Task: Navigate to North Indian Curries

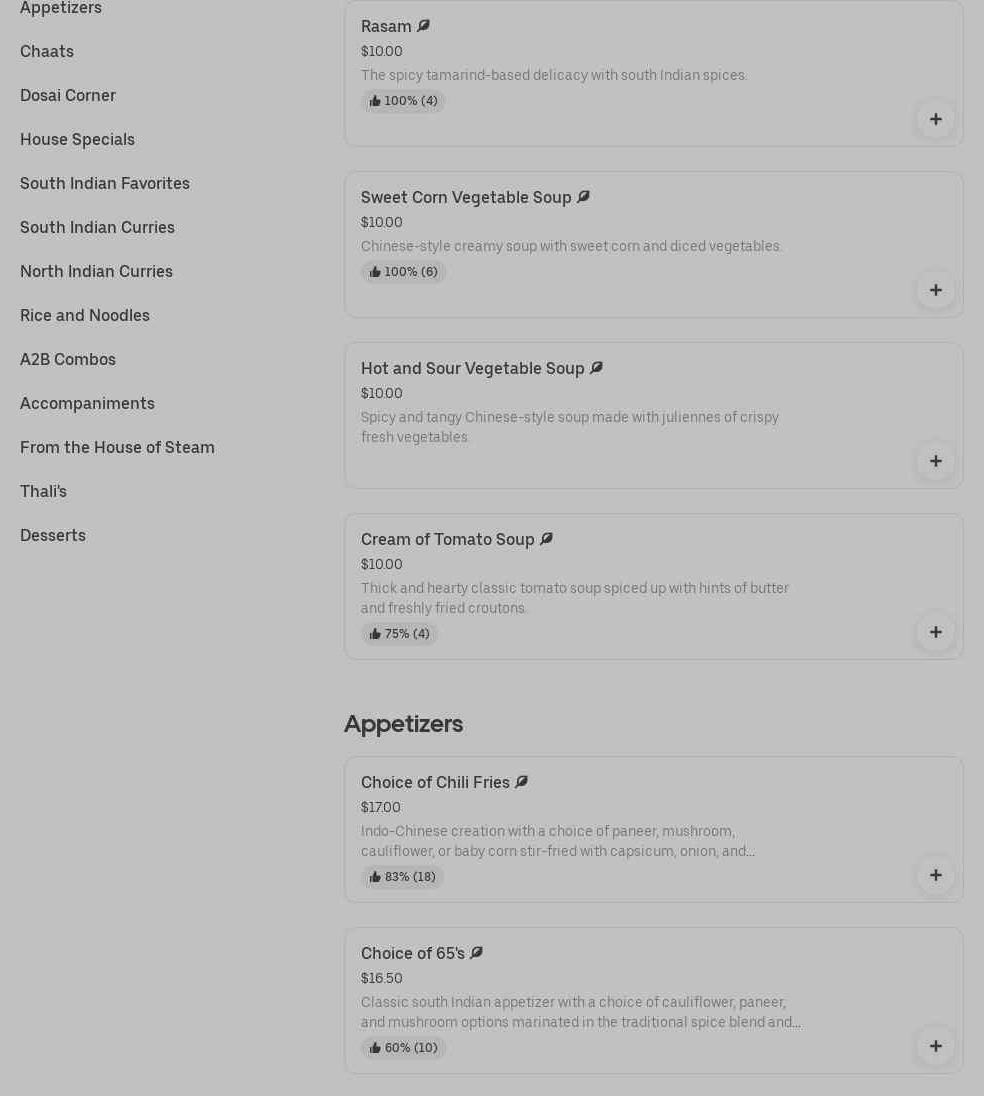Action: 96,271
